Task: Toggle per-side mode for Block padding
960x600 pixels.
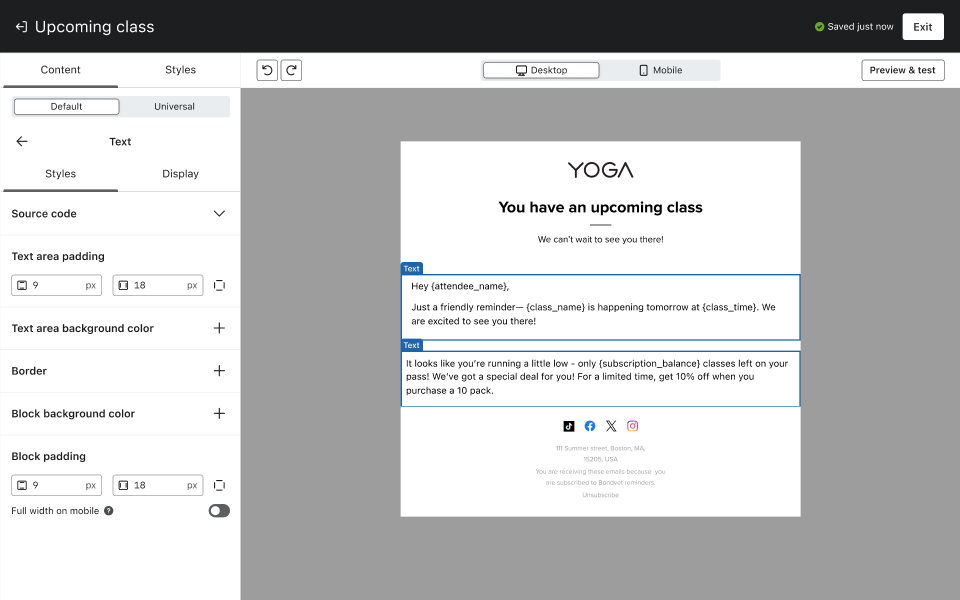Action: pos(219,486)
